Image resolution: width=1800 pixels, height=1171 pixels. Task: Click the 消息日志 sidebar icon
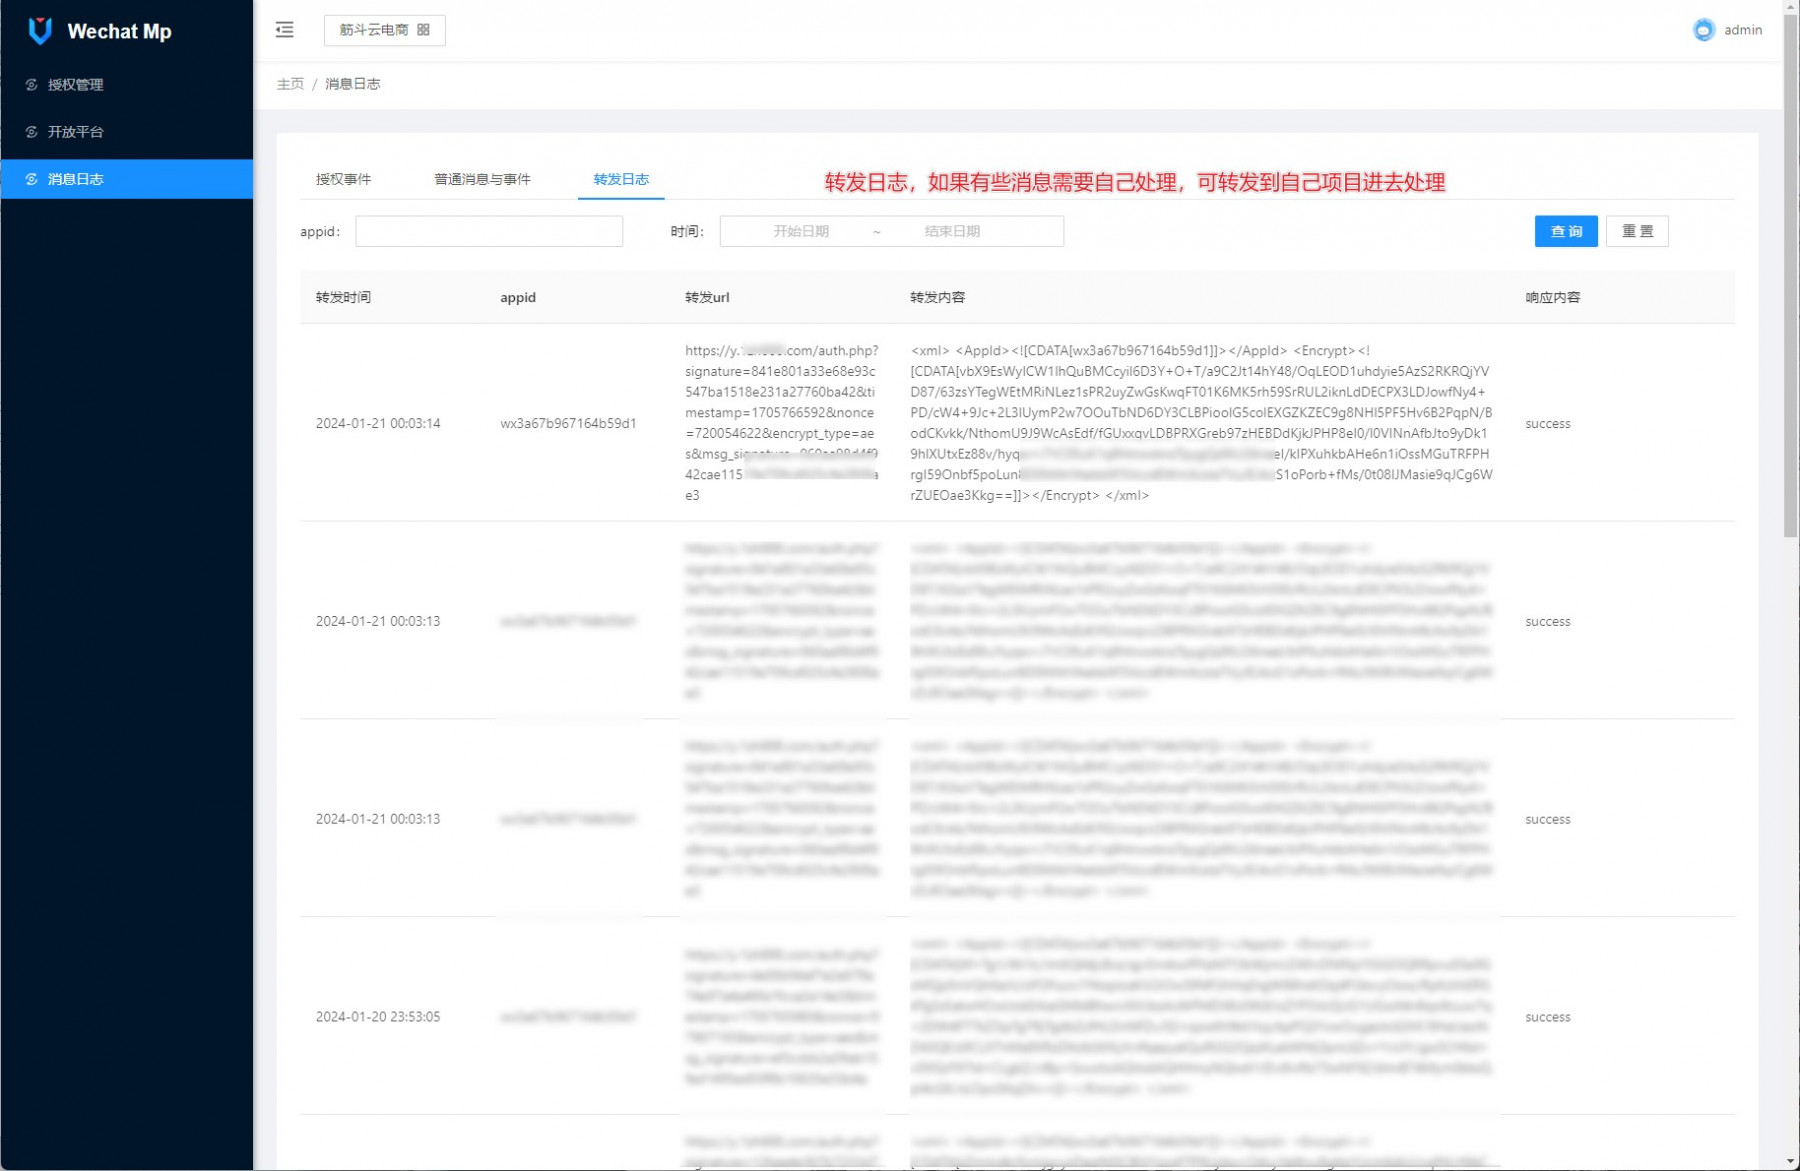pos(31,179)
